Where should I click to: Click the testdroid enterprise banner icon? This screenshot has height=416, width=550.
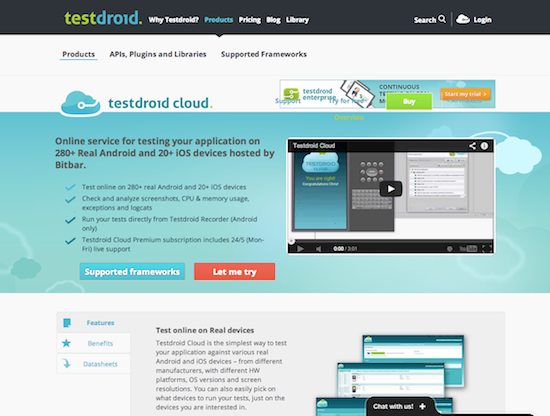tap(291, 94)
